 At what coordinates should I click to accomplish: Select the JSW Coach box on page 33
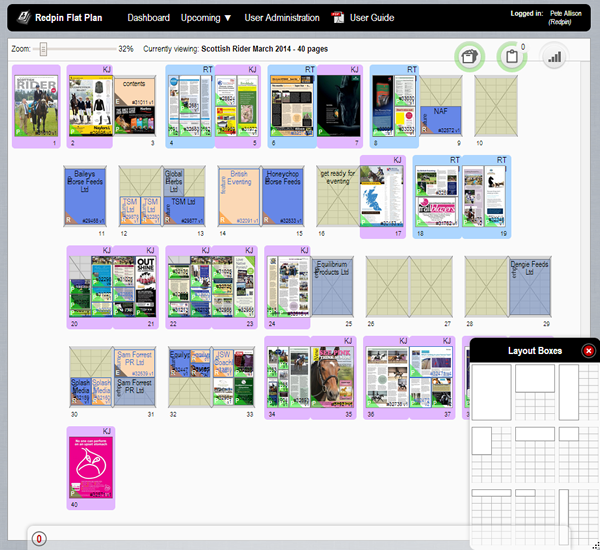[x=223, y=363]
